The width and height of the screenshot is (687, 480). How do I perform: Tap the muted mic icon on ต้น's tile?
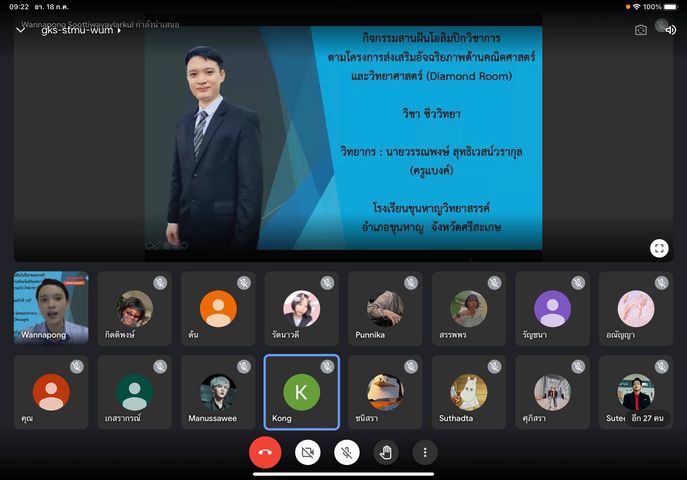click(244, 283)
